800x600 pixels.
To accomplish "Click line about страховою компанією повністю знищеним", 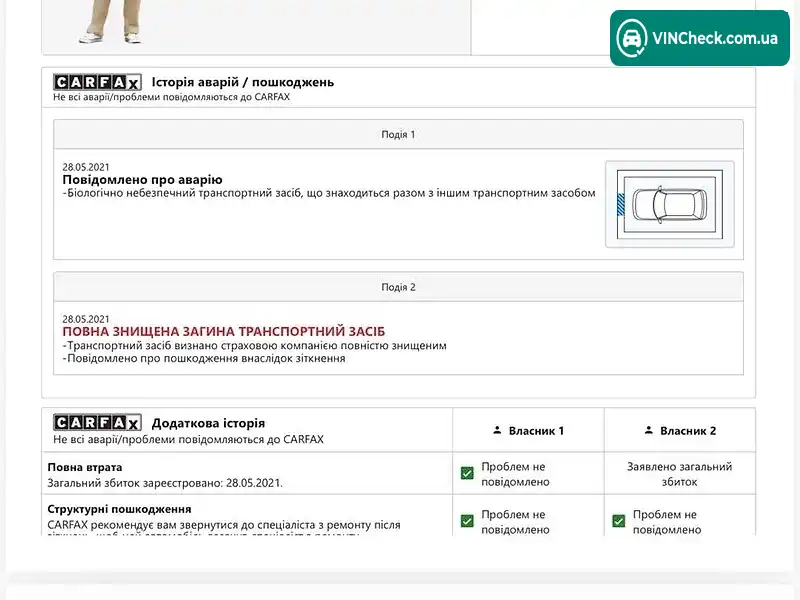I will pos(255,345).
